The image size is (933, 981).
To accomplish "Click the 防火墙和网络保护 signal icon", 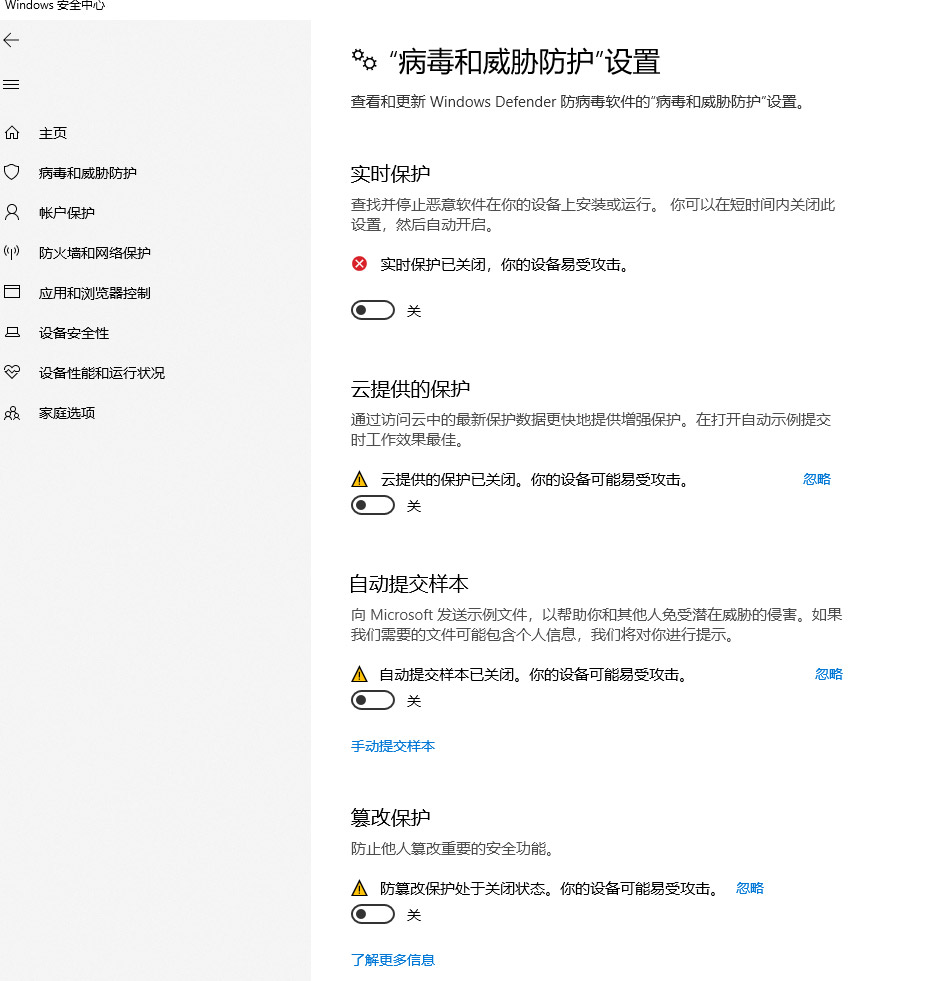I will point(12,253).
